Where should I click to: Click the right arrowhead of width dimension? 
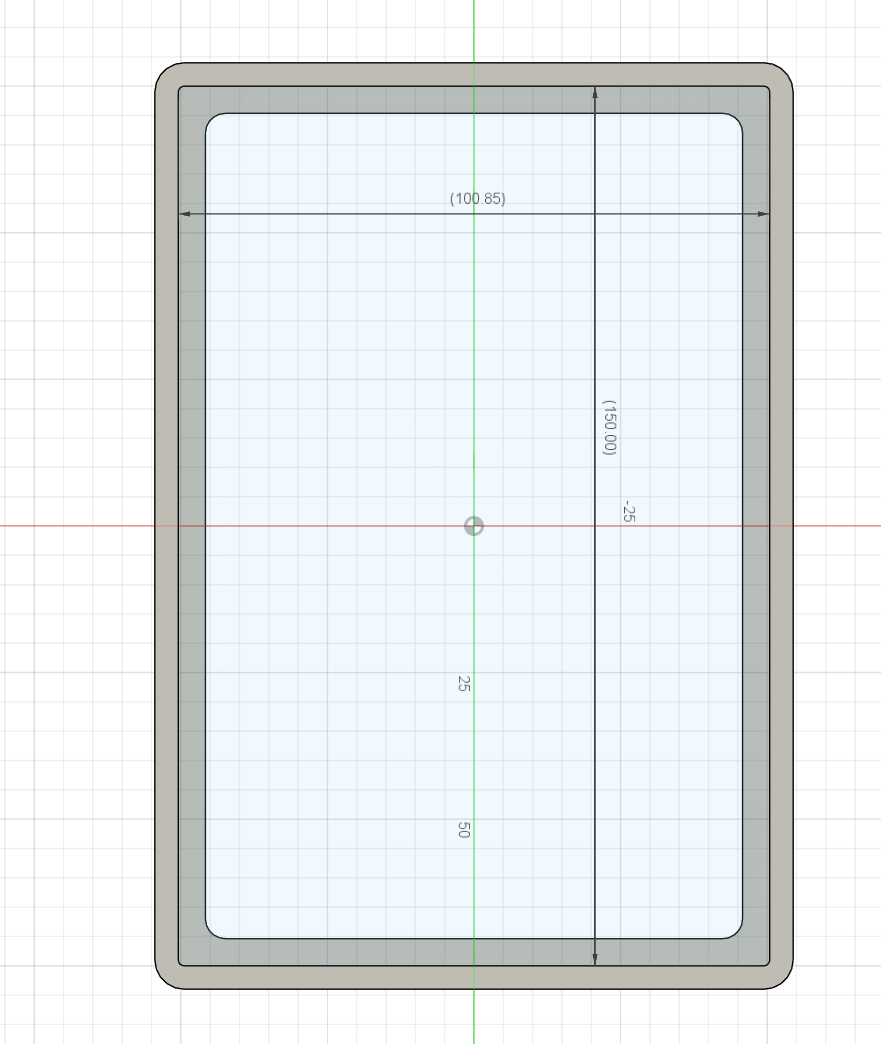763,214
